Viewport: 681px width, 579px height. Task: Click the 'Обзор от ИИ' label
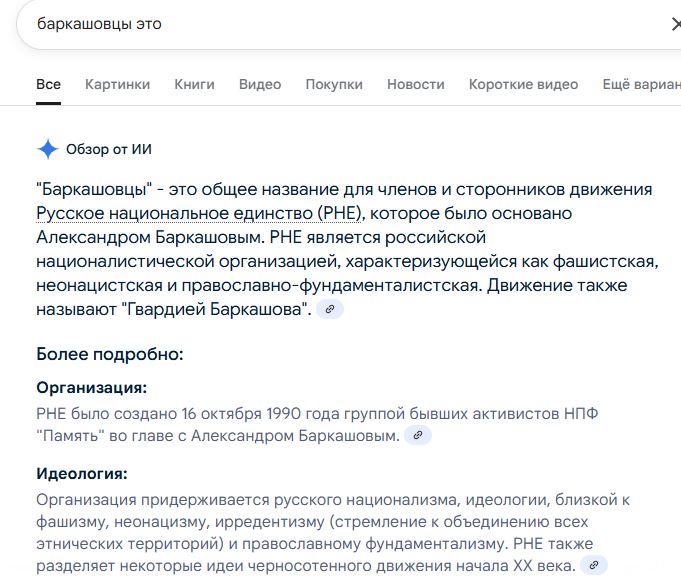pos(109,149)
